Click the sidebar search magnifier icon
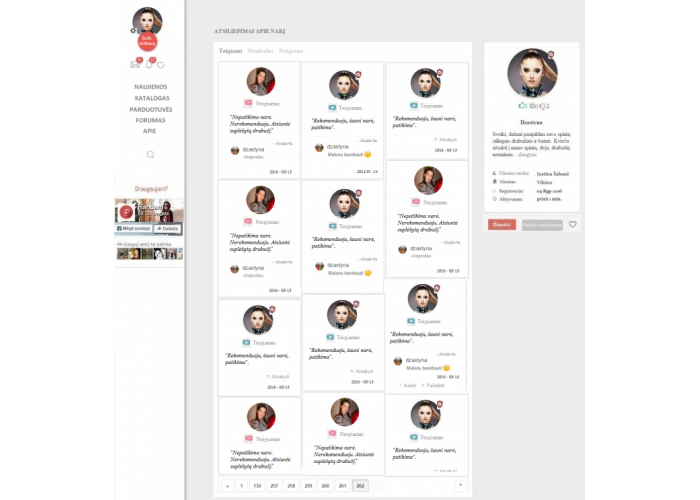Screen dimensions: 700x500 click(x=150, y=154)
